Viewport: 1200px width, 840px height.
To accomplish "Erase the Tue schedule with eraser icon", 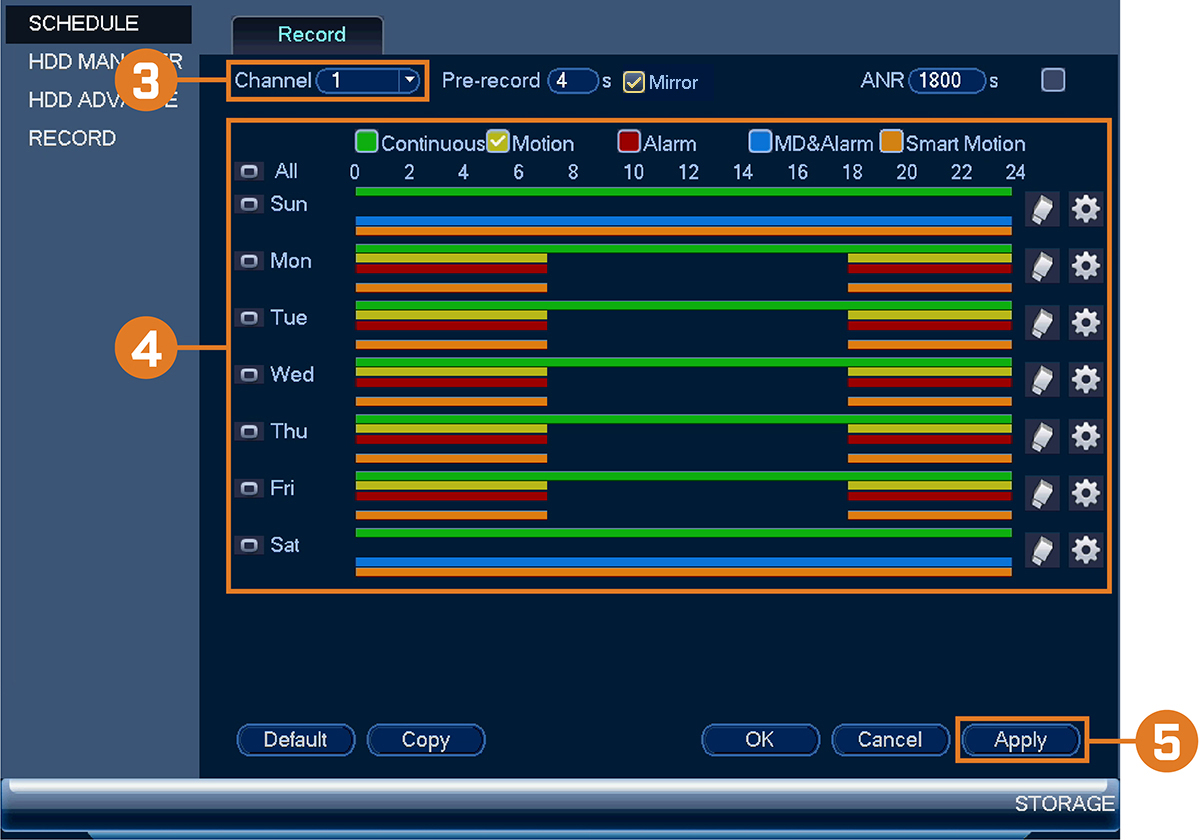I will pyautogui.click(x=1041, y=323).
